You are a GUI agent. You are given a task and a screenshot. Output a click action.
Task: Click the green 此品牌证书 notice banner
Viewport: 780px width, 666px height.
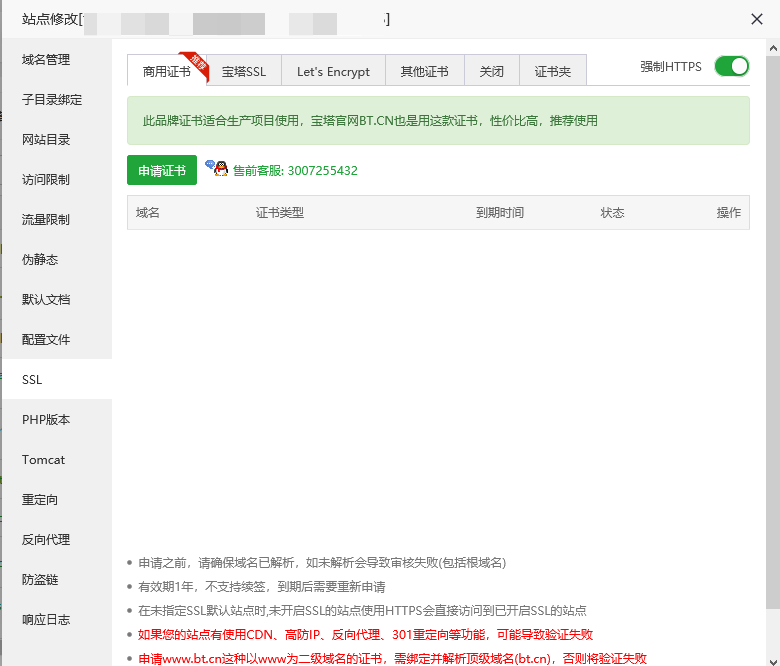coord(438,121)
